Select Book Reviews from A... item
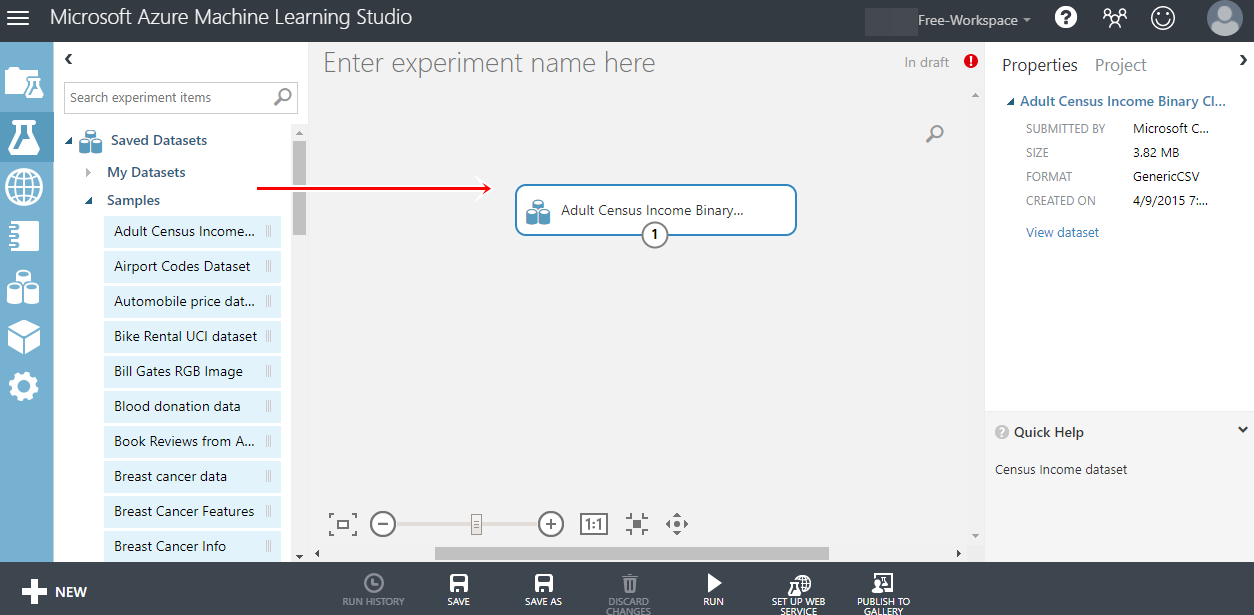The image size is (1254, 615). pos(192,441)
